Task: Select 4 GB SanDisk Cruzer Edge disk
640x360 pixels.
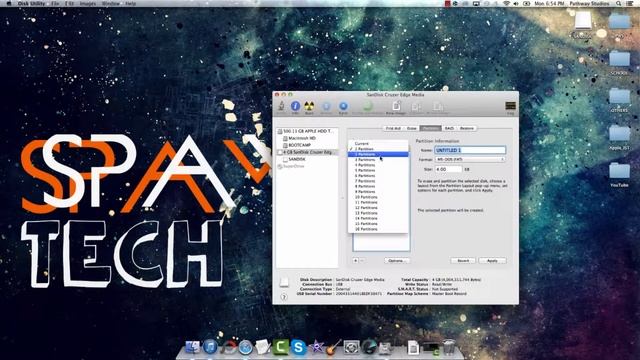Action: pyautogui.click(x=307, y=152)
